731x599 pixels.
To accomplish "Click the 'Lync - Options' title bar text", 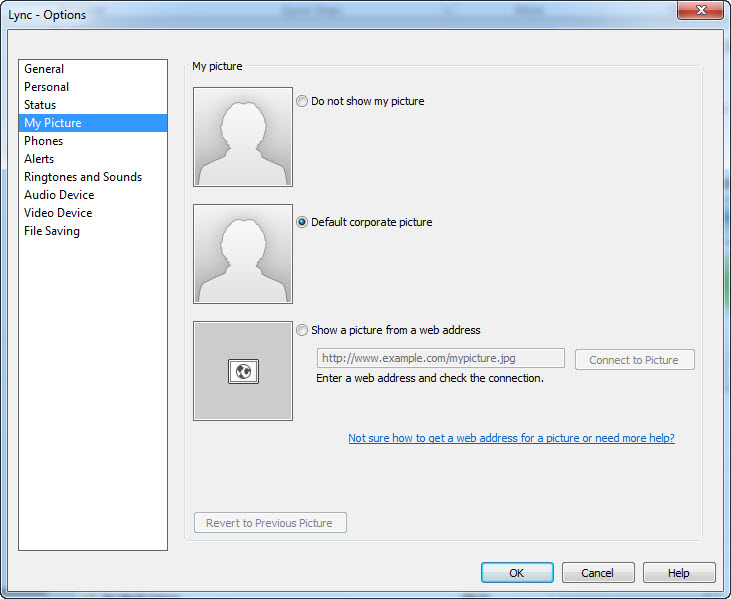I will 47,15.
